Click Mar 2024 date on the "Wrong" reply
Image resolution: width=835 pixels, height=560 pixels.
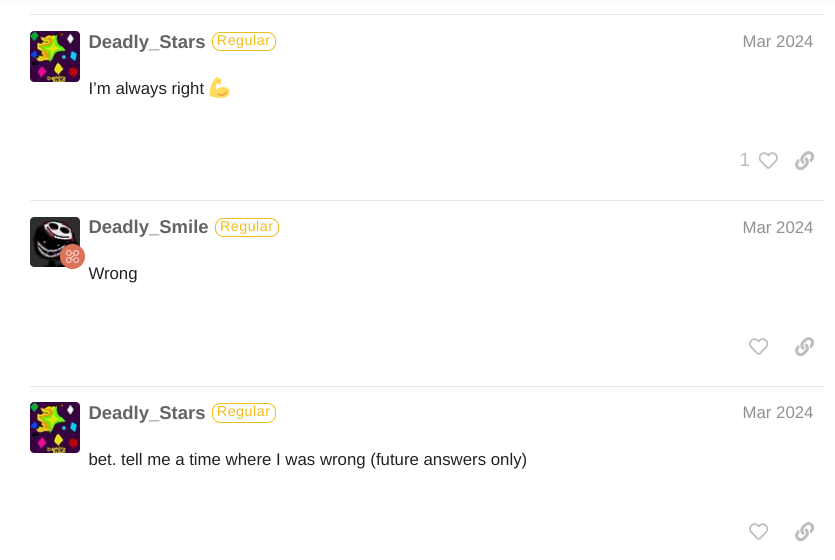[777, 228]
